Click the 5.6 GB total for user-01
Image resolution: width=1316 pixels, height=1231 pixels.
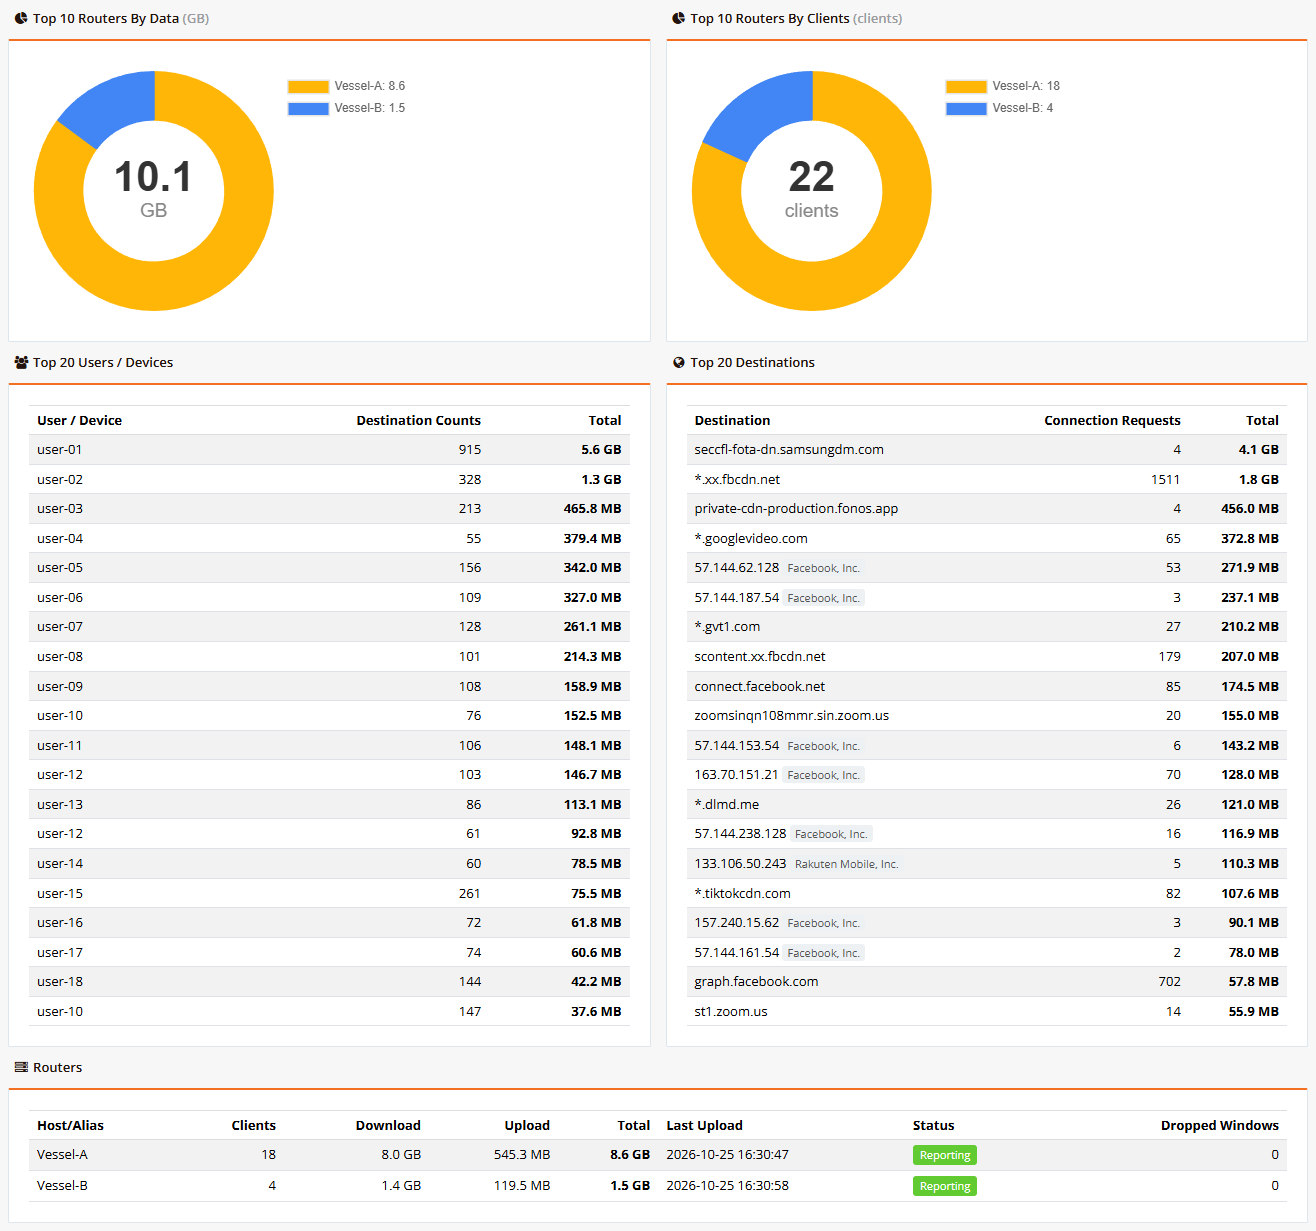pyautogui.click(x=601, y=450)
